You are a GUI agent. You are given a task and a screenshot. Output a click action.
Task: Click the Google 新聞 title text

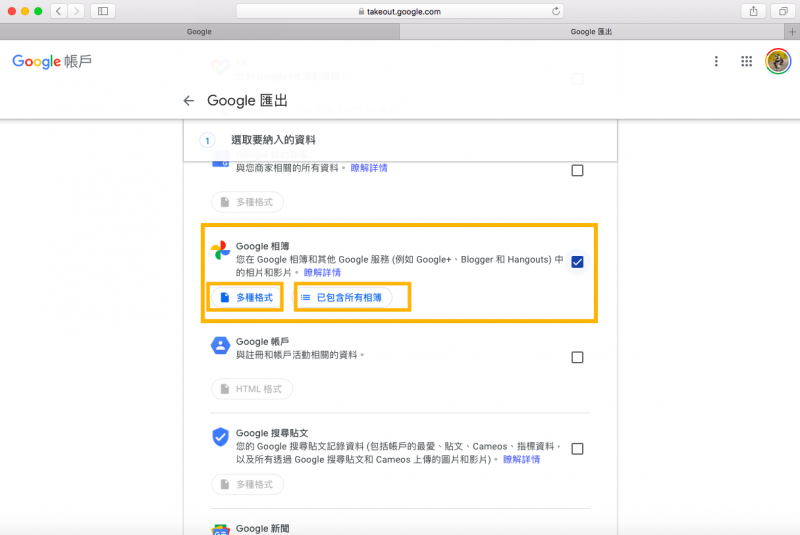pos(262,528)
